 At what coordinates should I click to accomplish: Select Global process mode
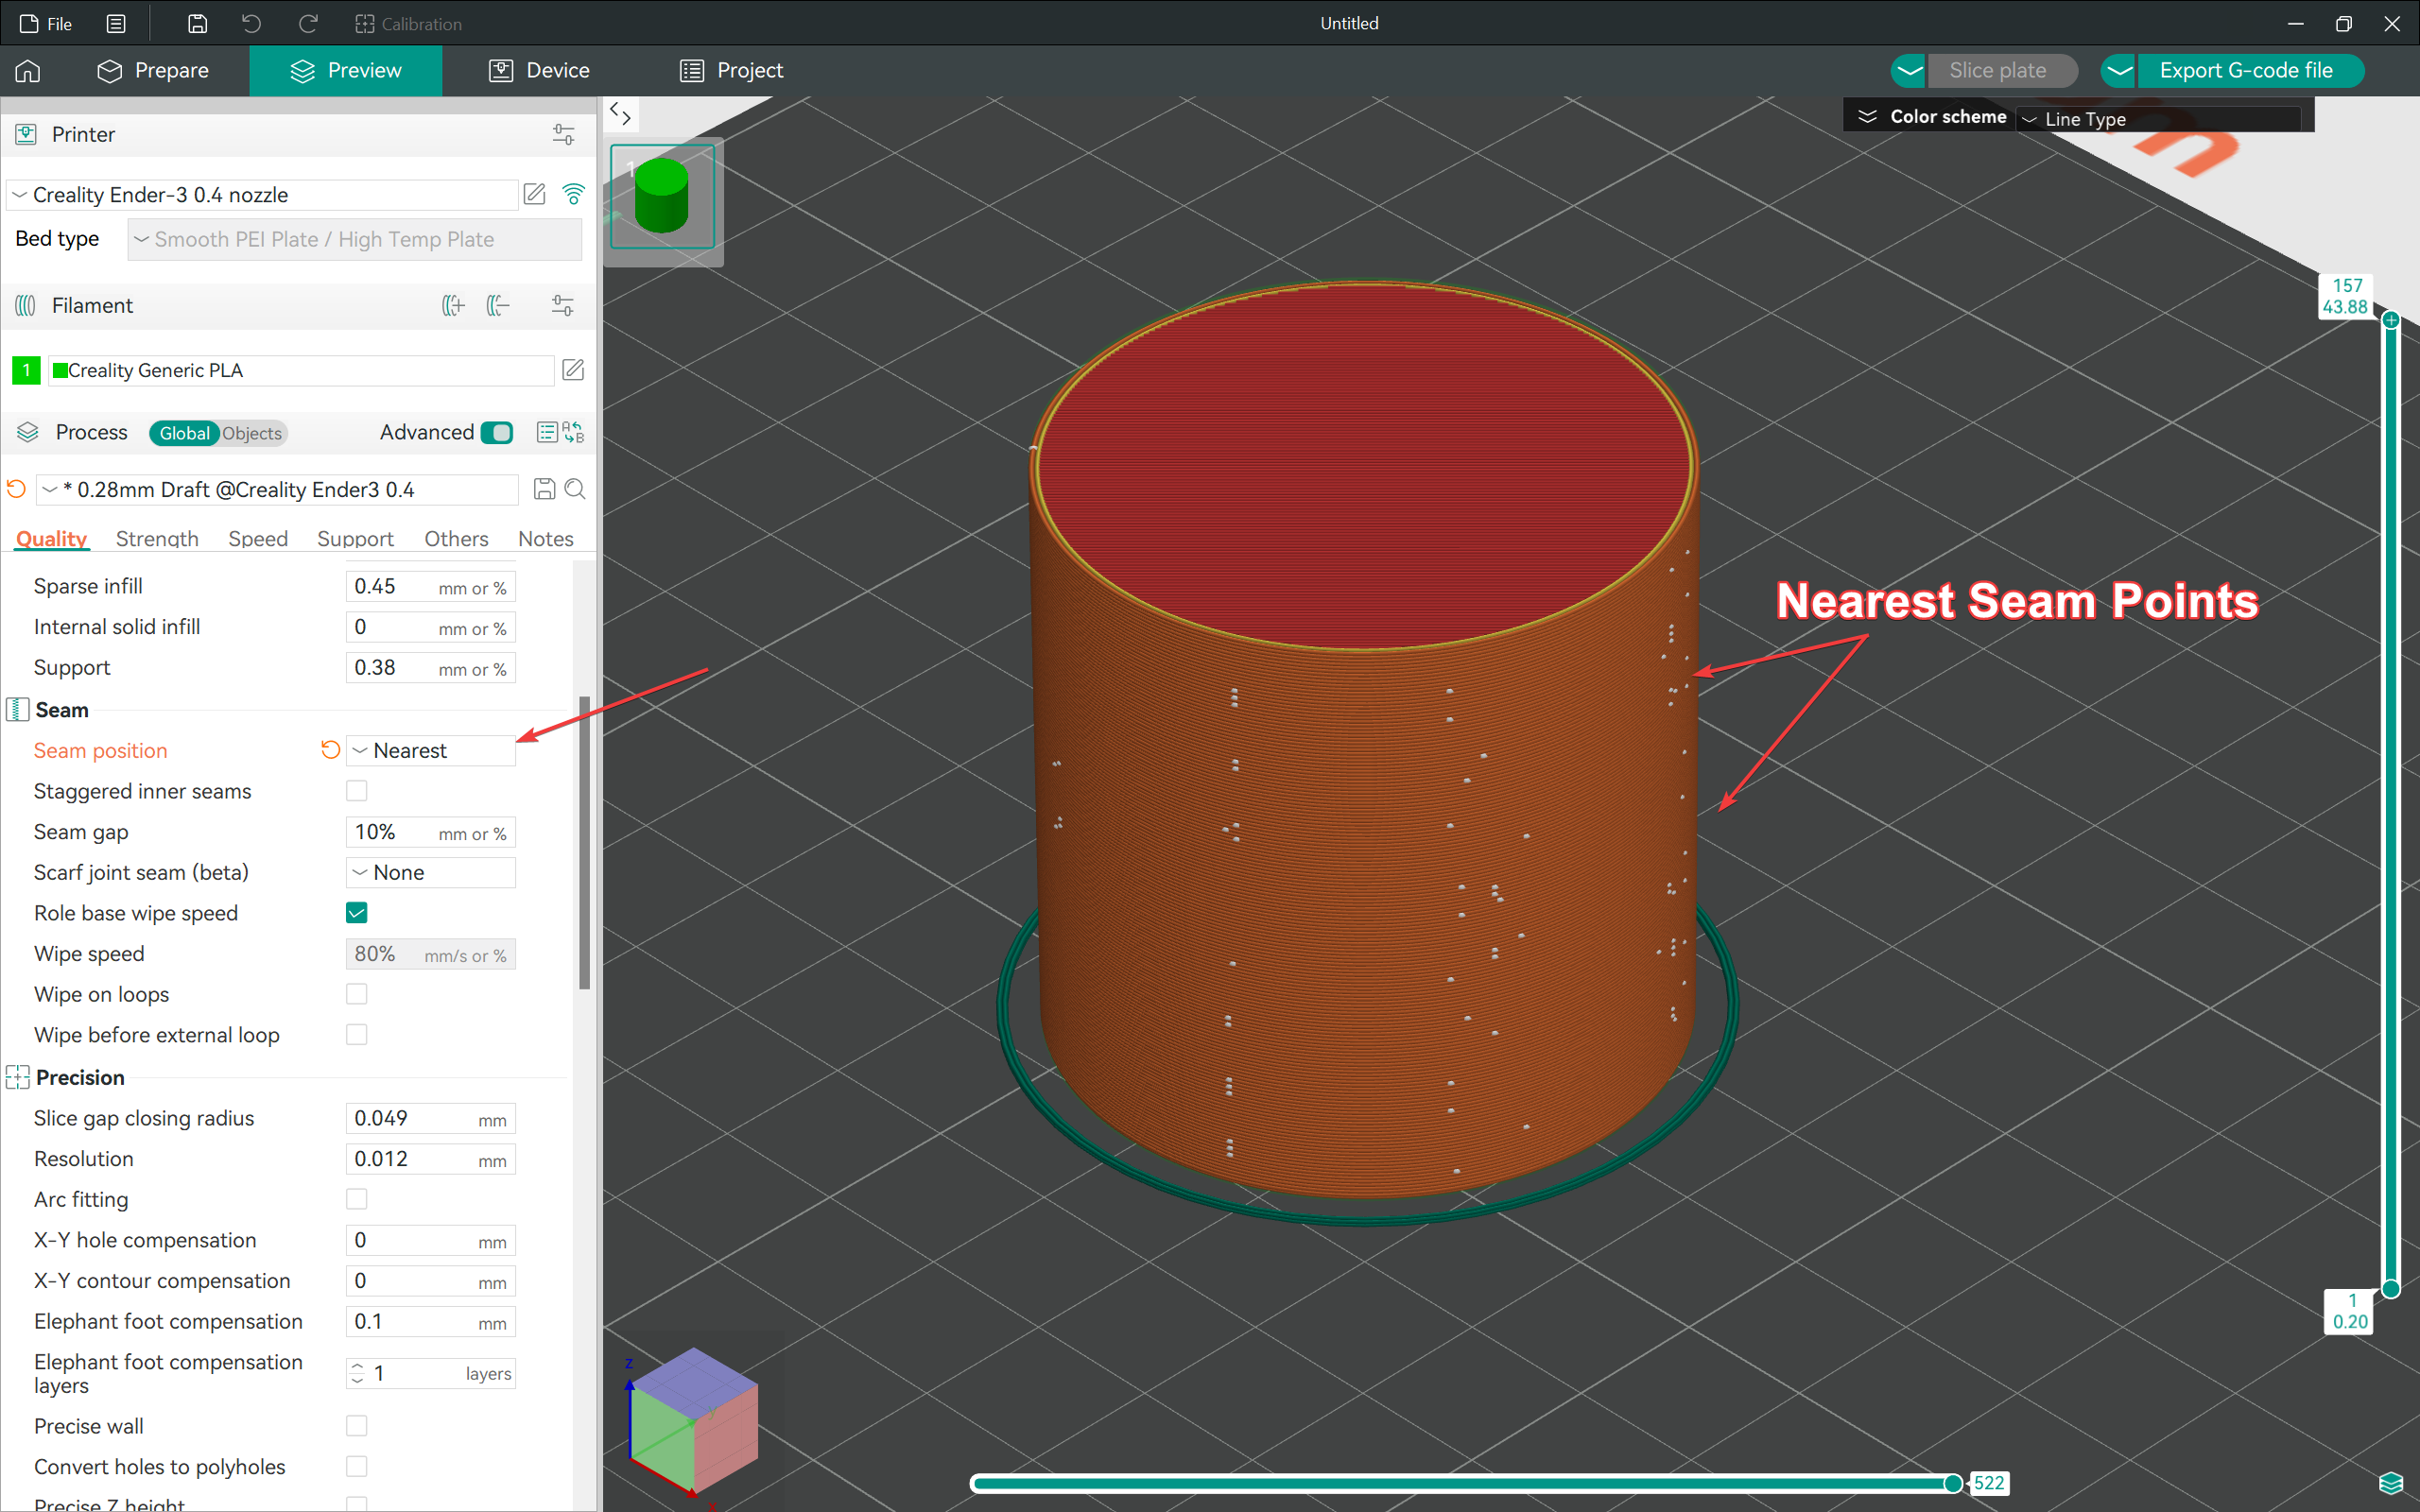click(184, 433)
